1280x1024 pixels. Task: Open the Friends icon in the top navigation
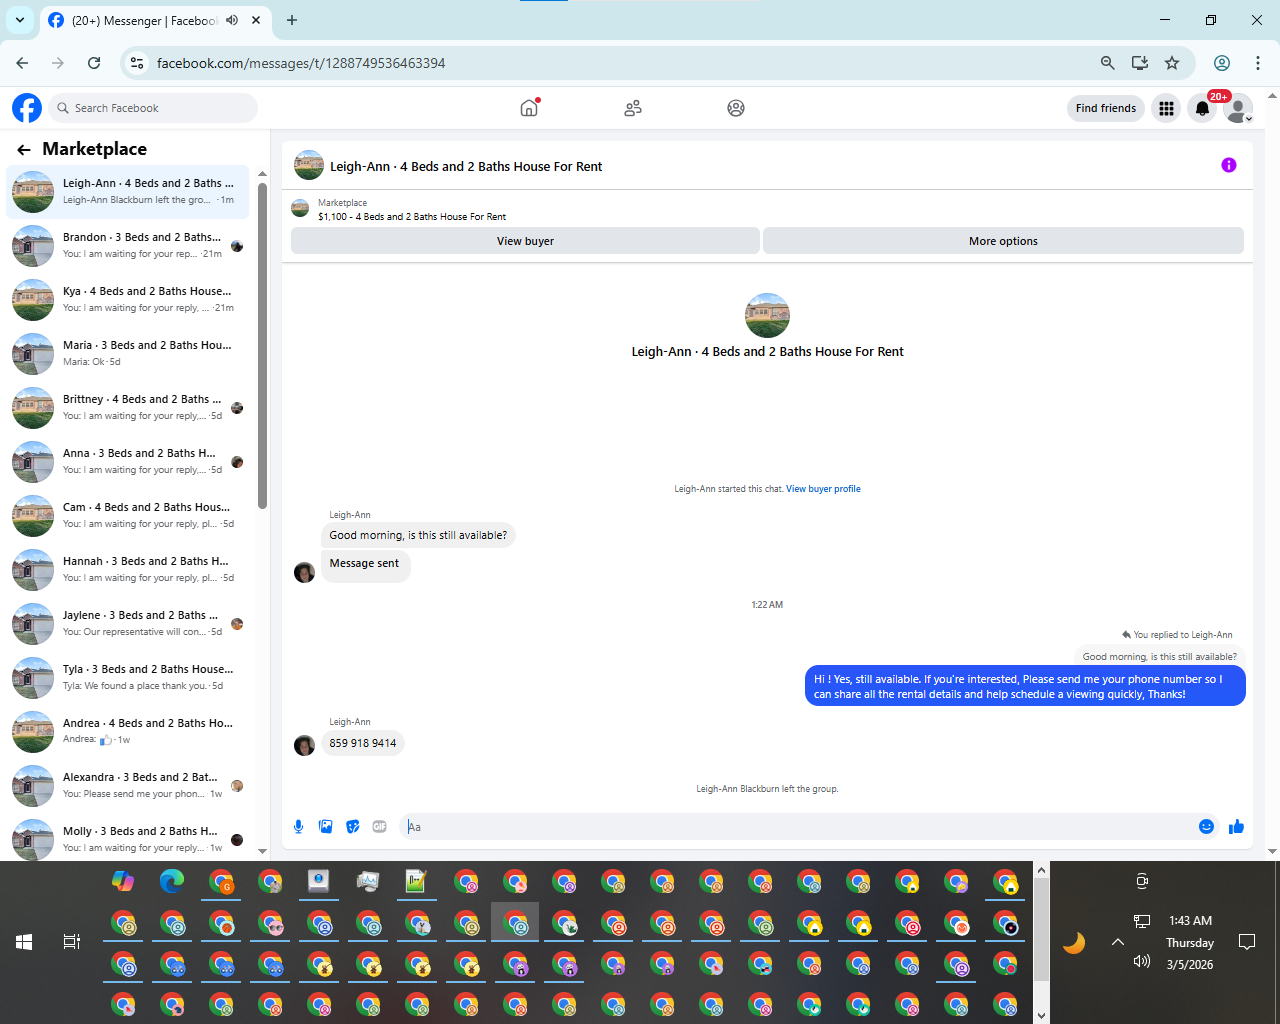tap(633, 108)
